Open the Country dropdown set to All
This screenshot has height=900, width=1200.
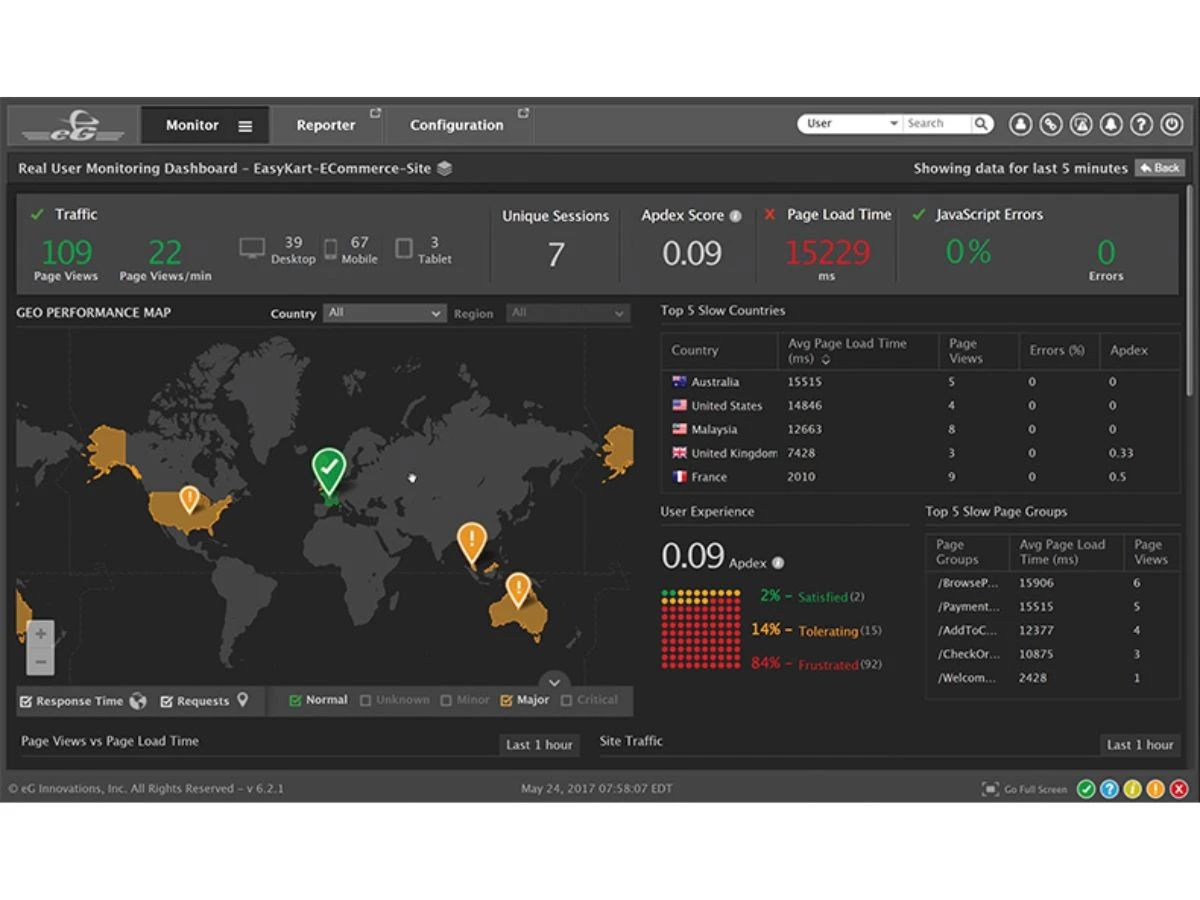point(384,313)
